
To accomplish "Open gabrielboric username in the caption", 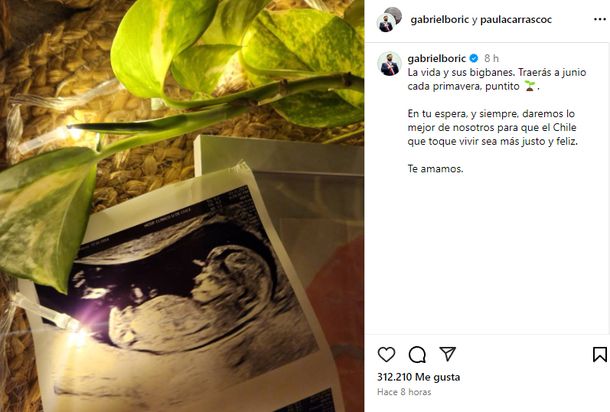I will [436, 58].
